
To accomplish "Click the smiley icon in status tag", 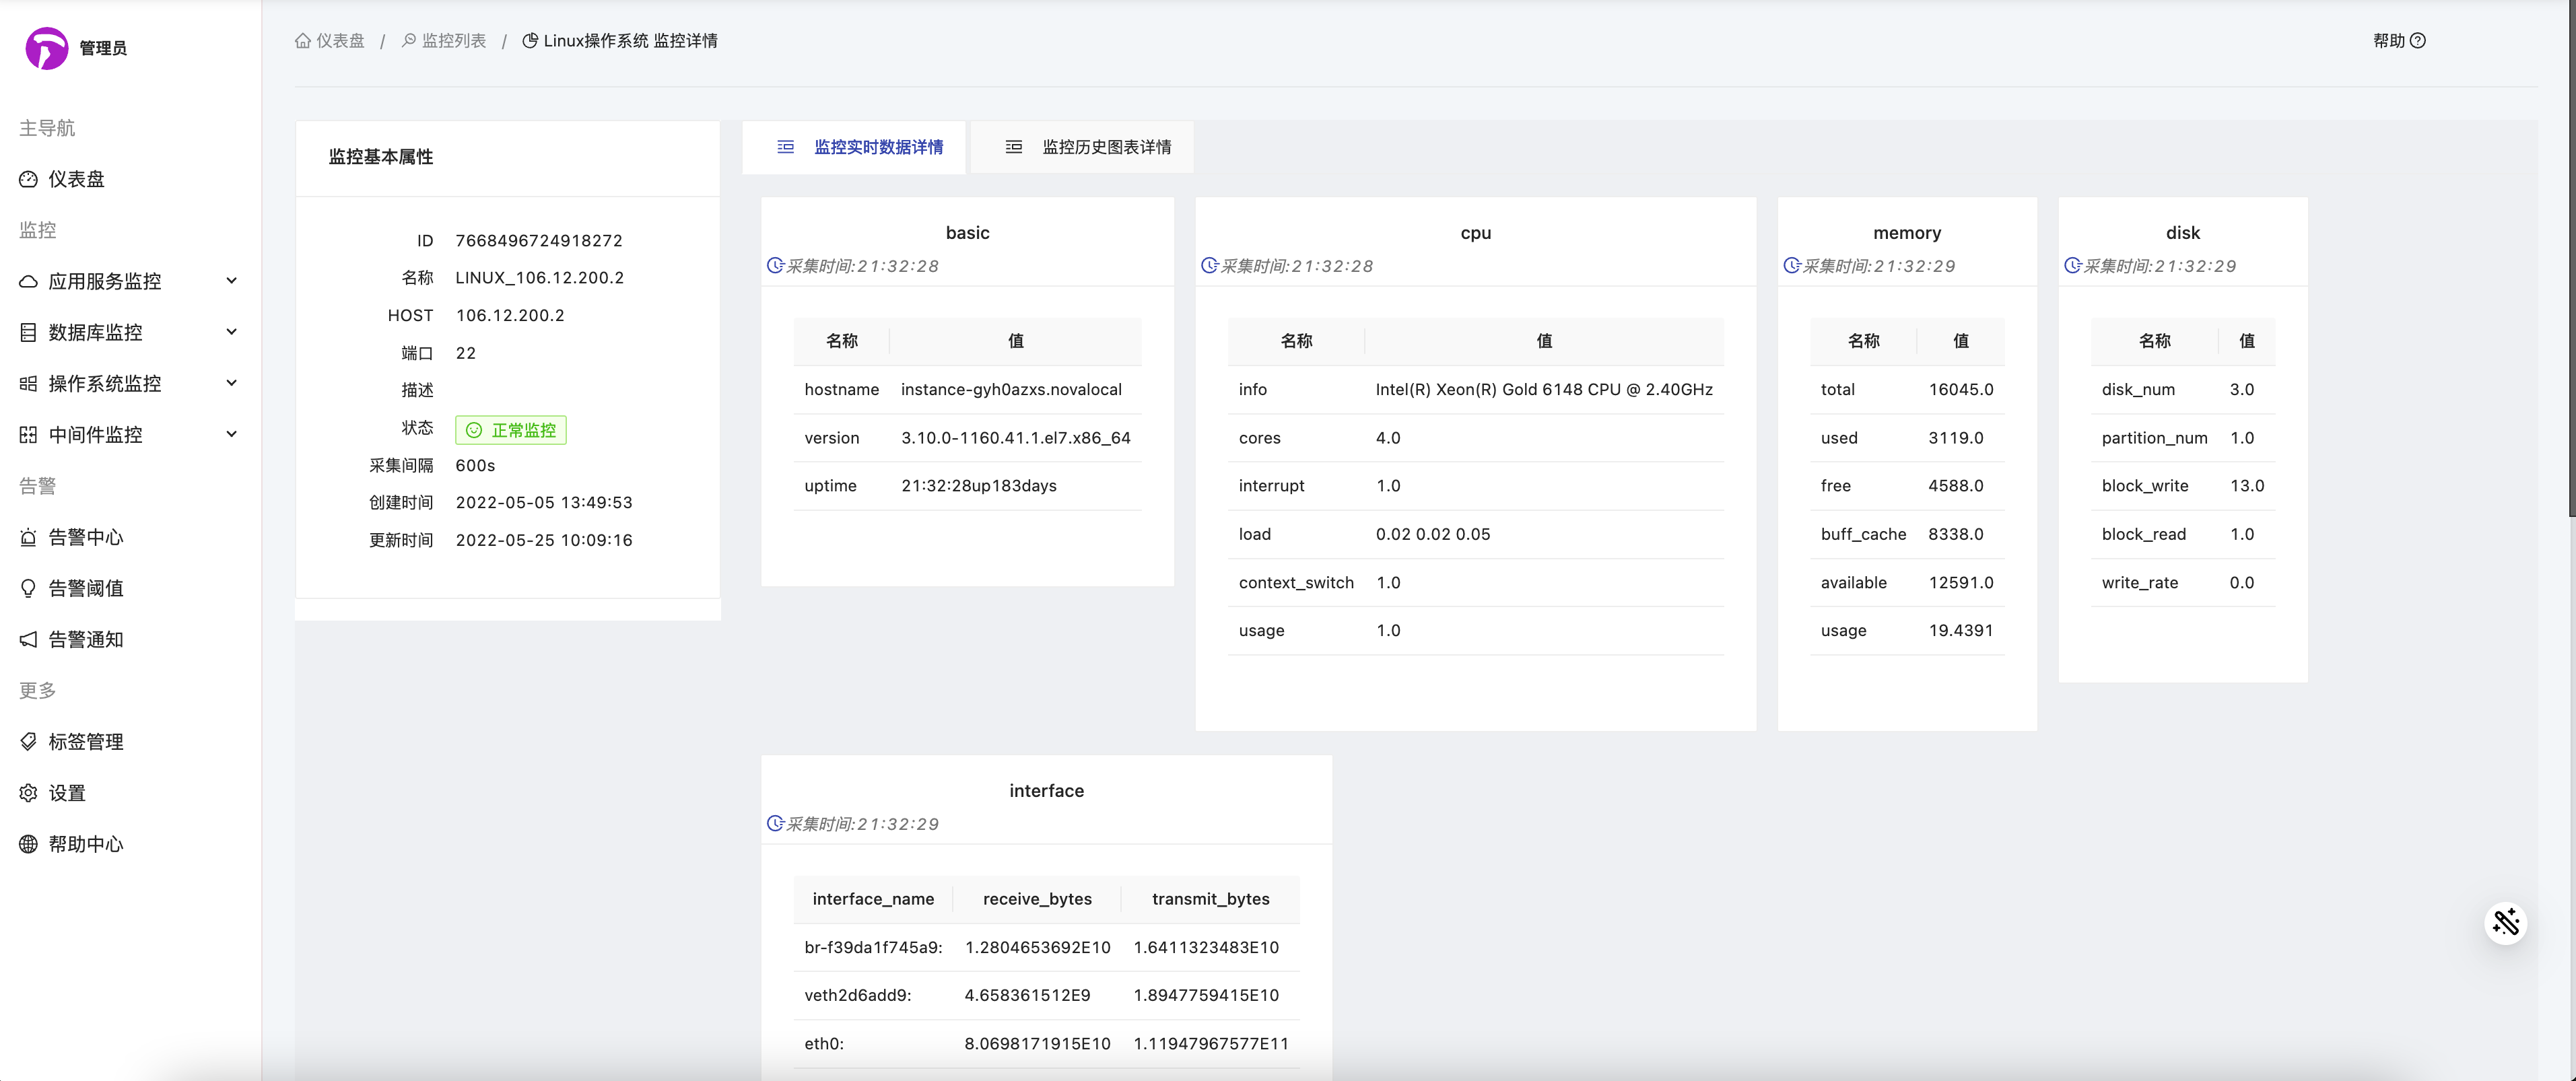I will pos(474,430).
